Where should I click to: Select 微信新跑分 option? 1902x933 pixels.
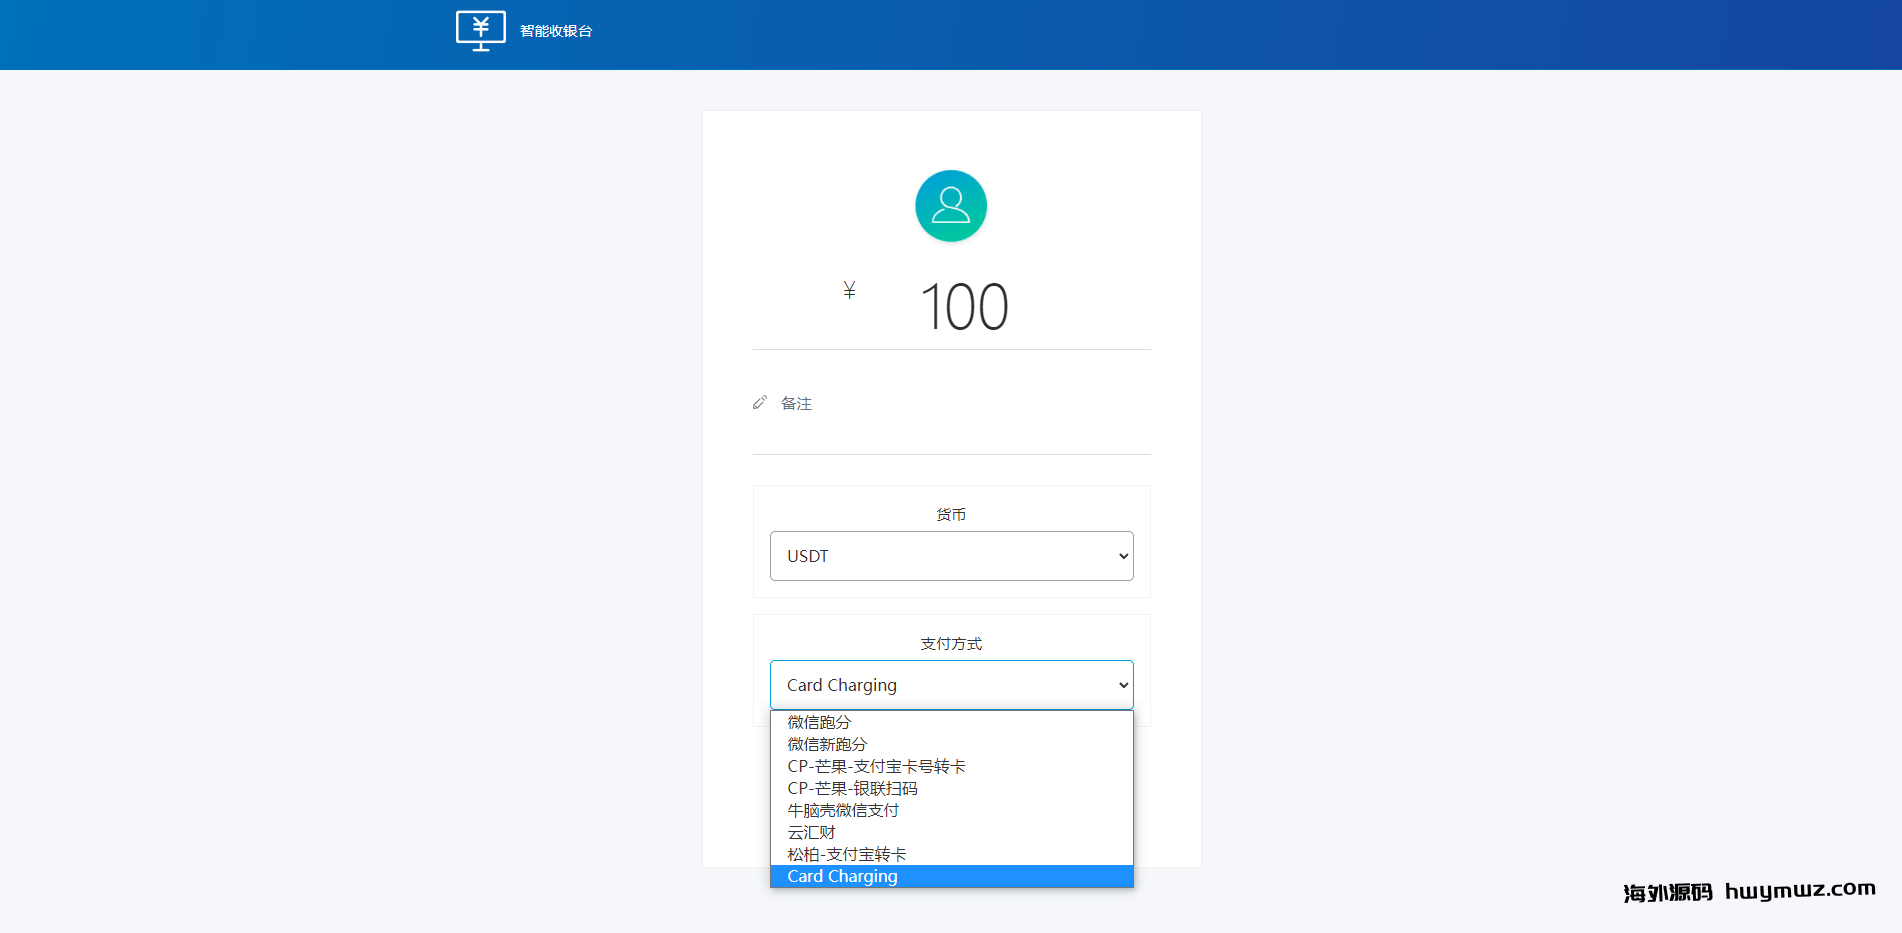click(x=951, y=744)
